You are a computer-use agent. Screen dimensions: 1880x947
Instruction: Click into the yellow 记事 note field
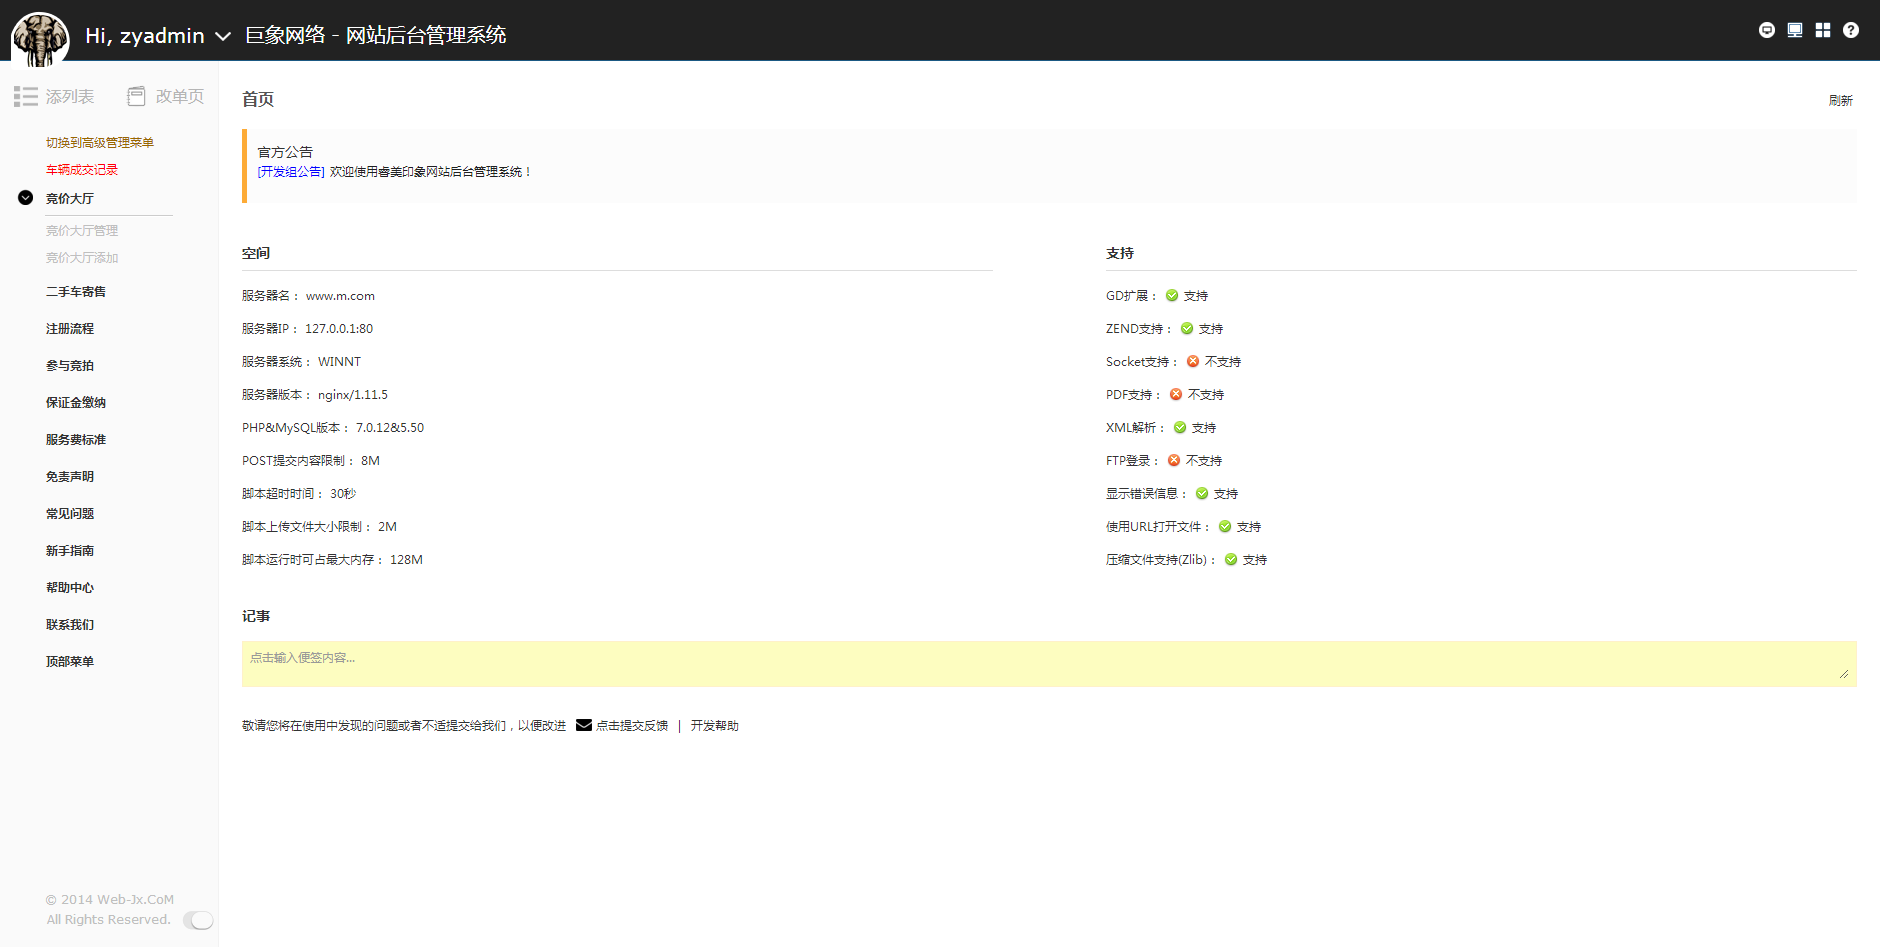[1049, 664]
